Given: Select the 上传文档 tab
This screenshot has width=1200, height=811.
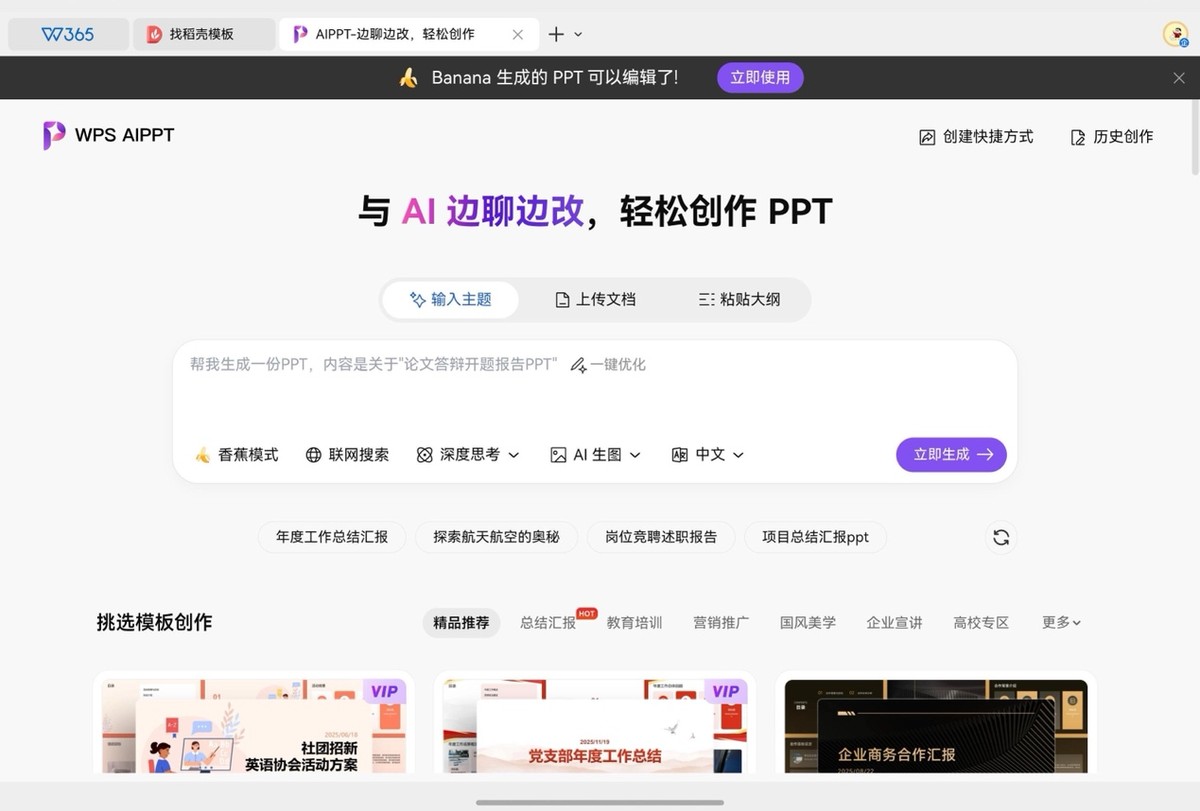Looking at the screenshot, I should (595, 299).
